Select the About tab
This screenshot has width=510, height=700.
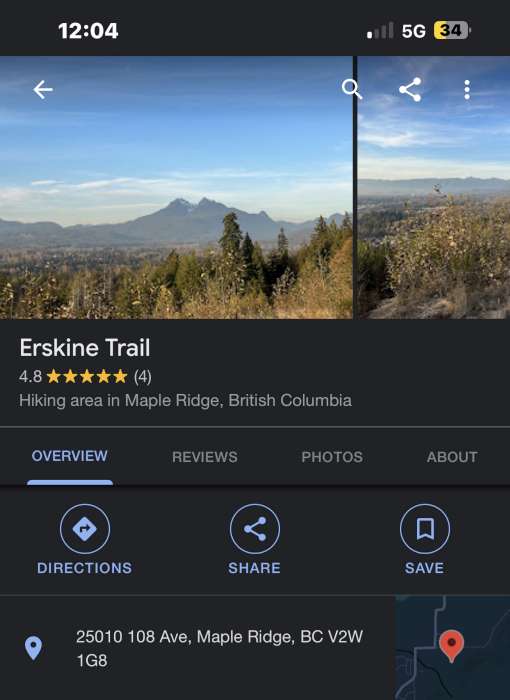452,457
